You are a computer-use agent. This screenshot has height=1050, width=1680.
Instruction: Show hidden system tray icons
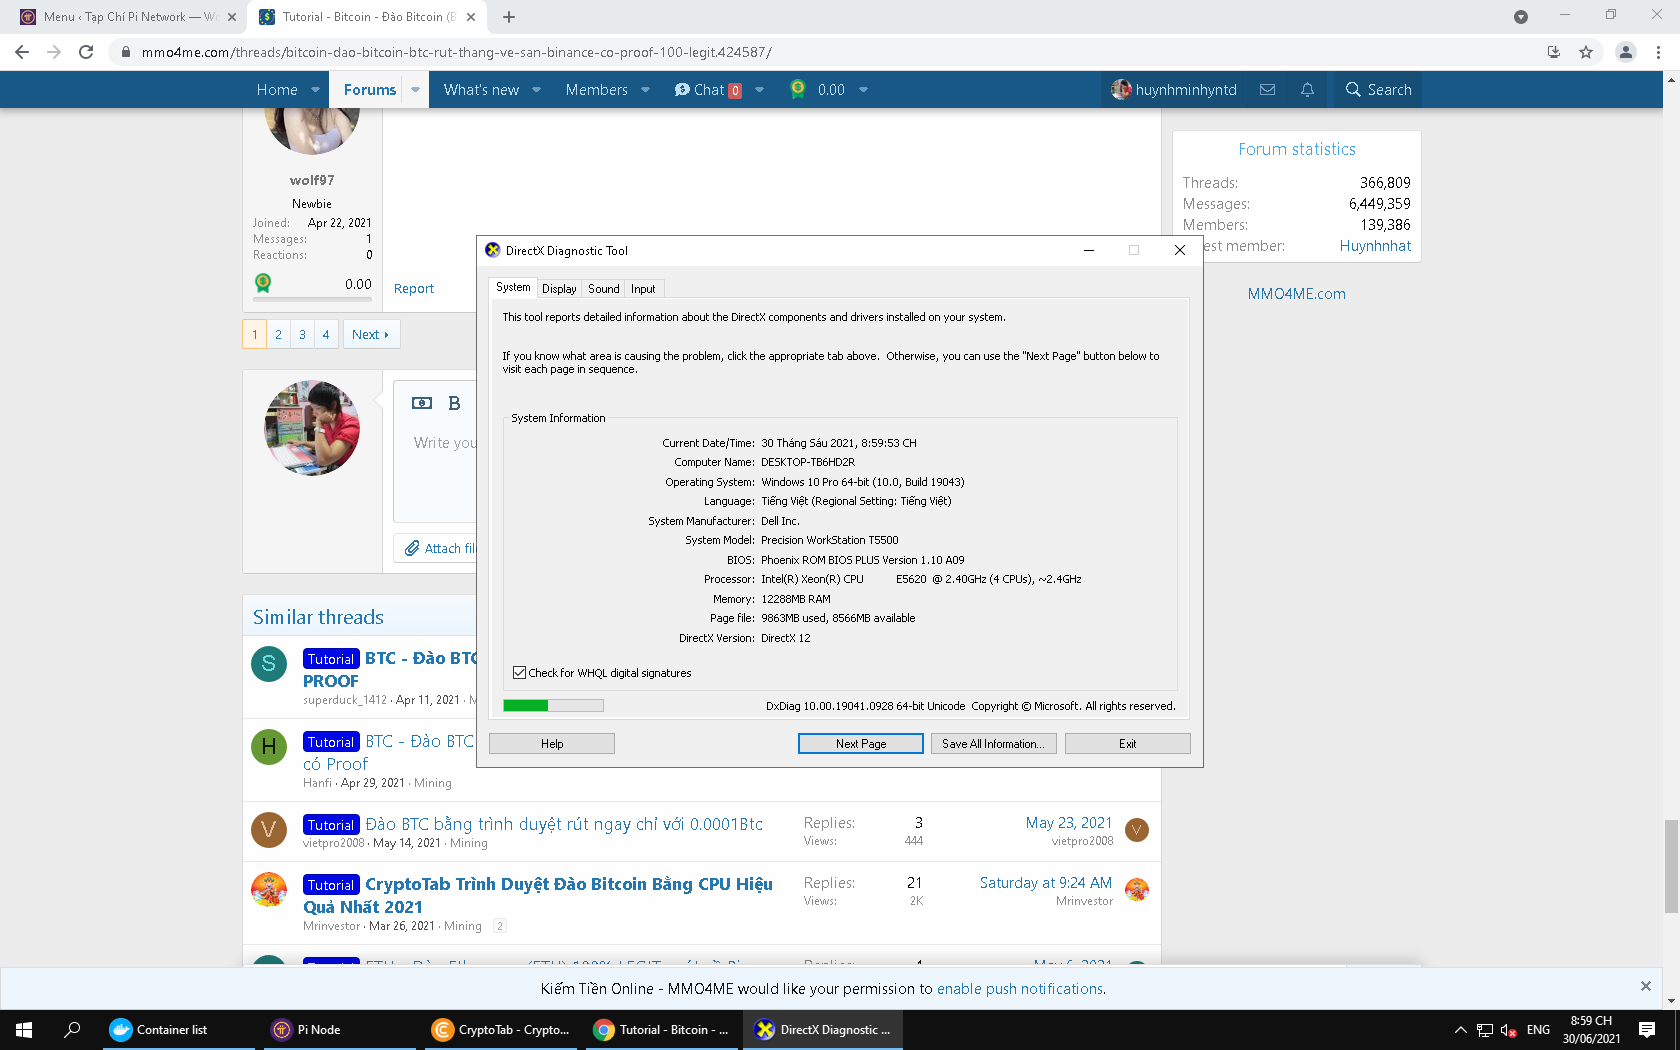click(1461, 1030)
